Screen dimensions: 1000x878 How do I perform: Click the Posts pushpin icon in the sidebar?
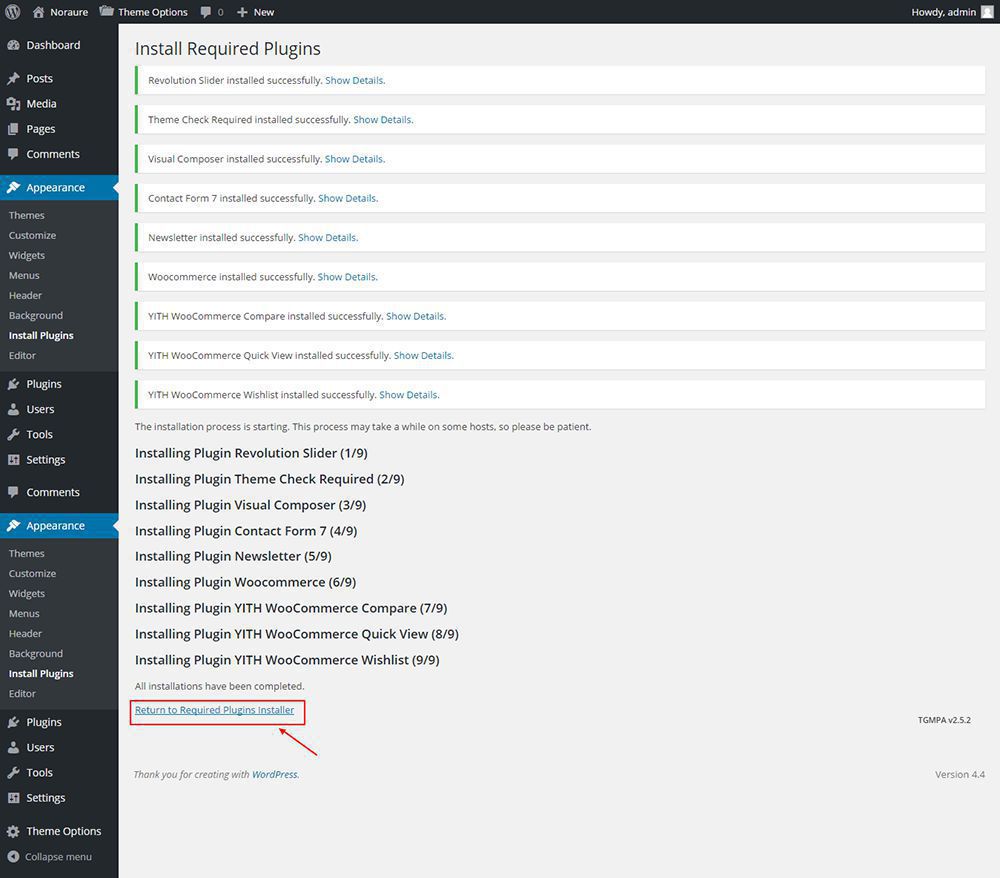pos(13,78)
